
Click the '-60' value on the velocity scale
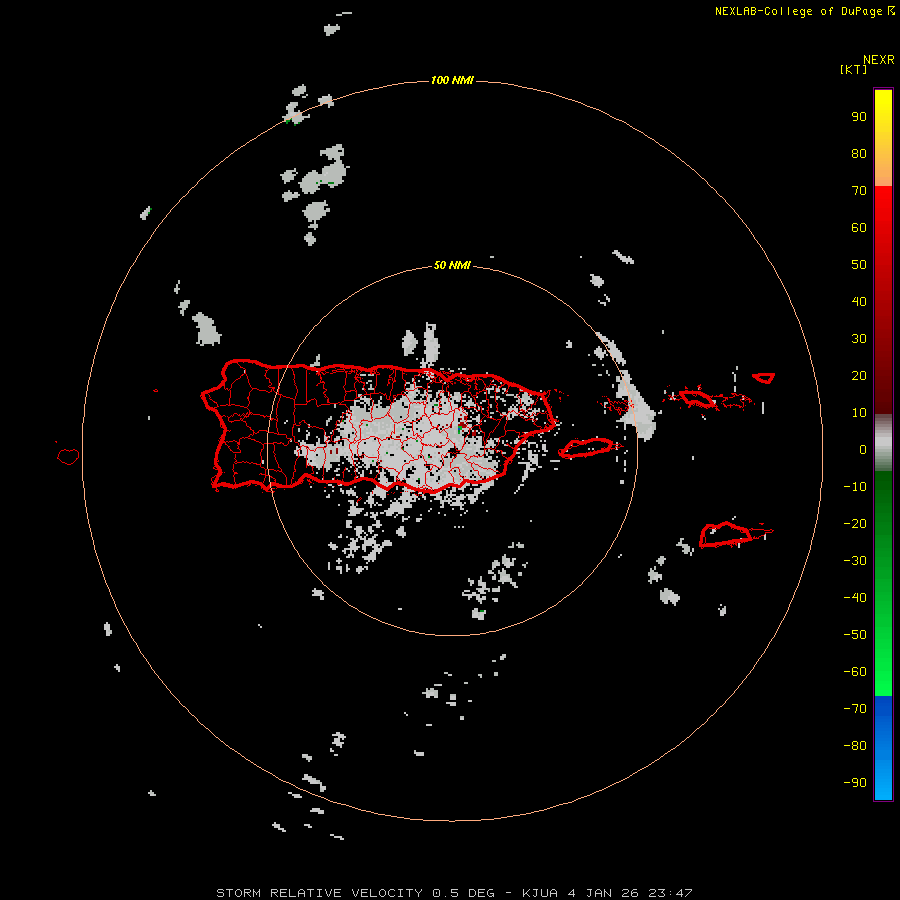pyautogui.click(x=855, y=672)
